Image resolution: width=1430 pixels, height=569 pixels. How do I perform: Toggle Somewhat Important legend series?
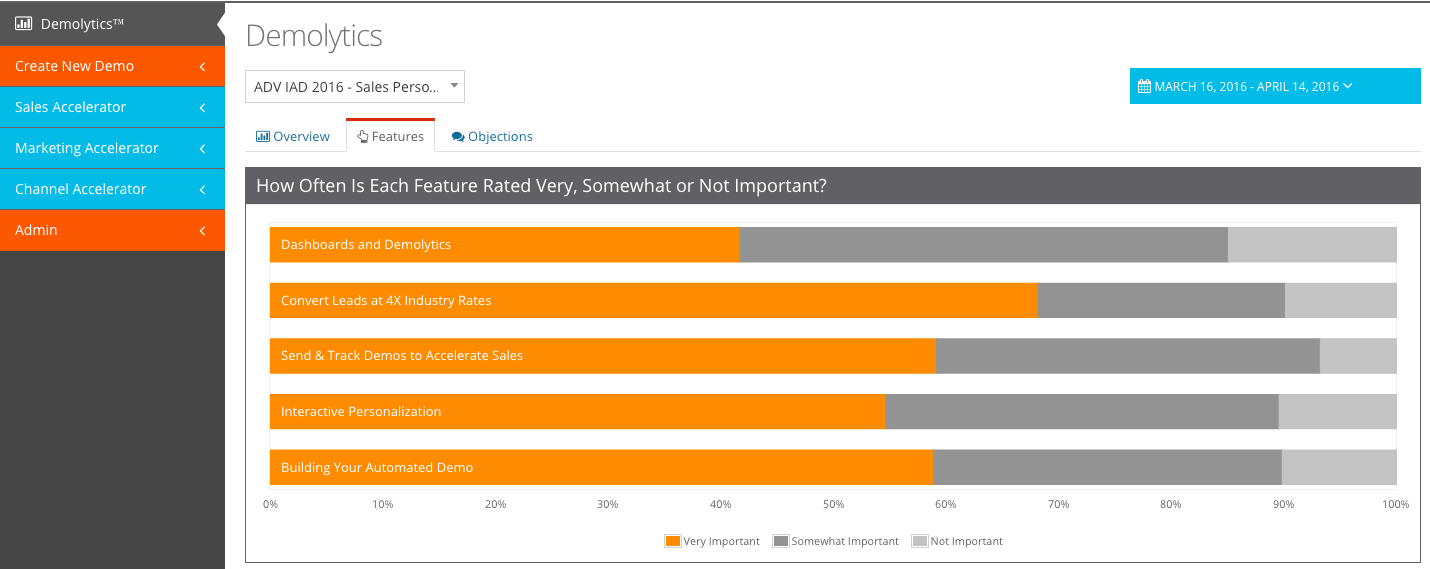836,541
